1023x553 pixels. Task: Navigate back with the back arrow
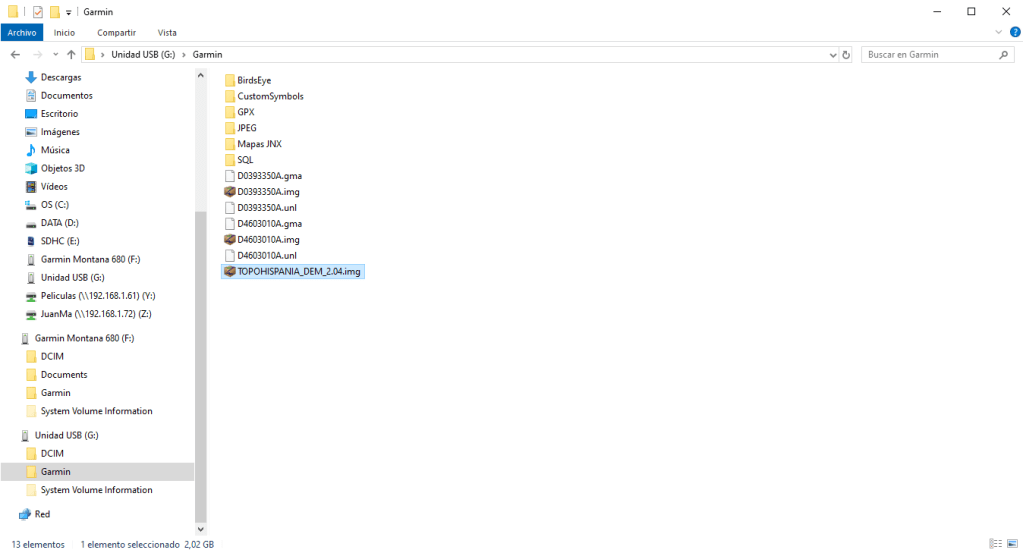click(15, 55)
